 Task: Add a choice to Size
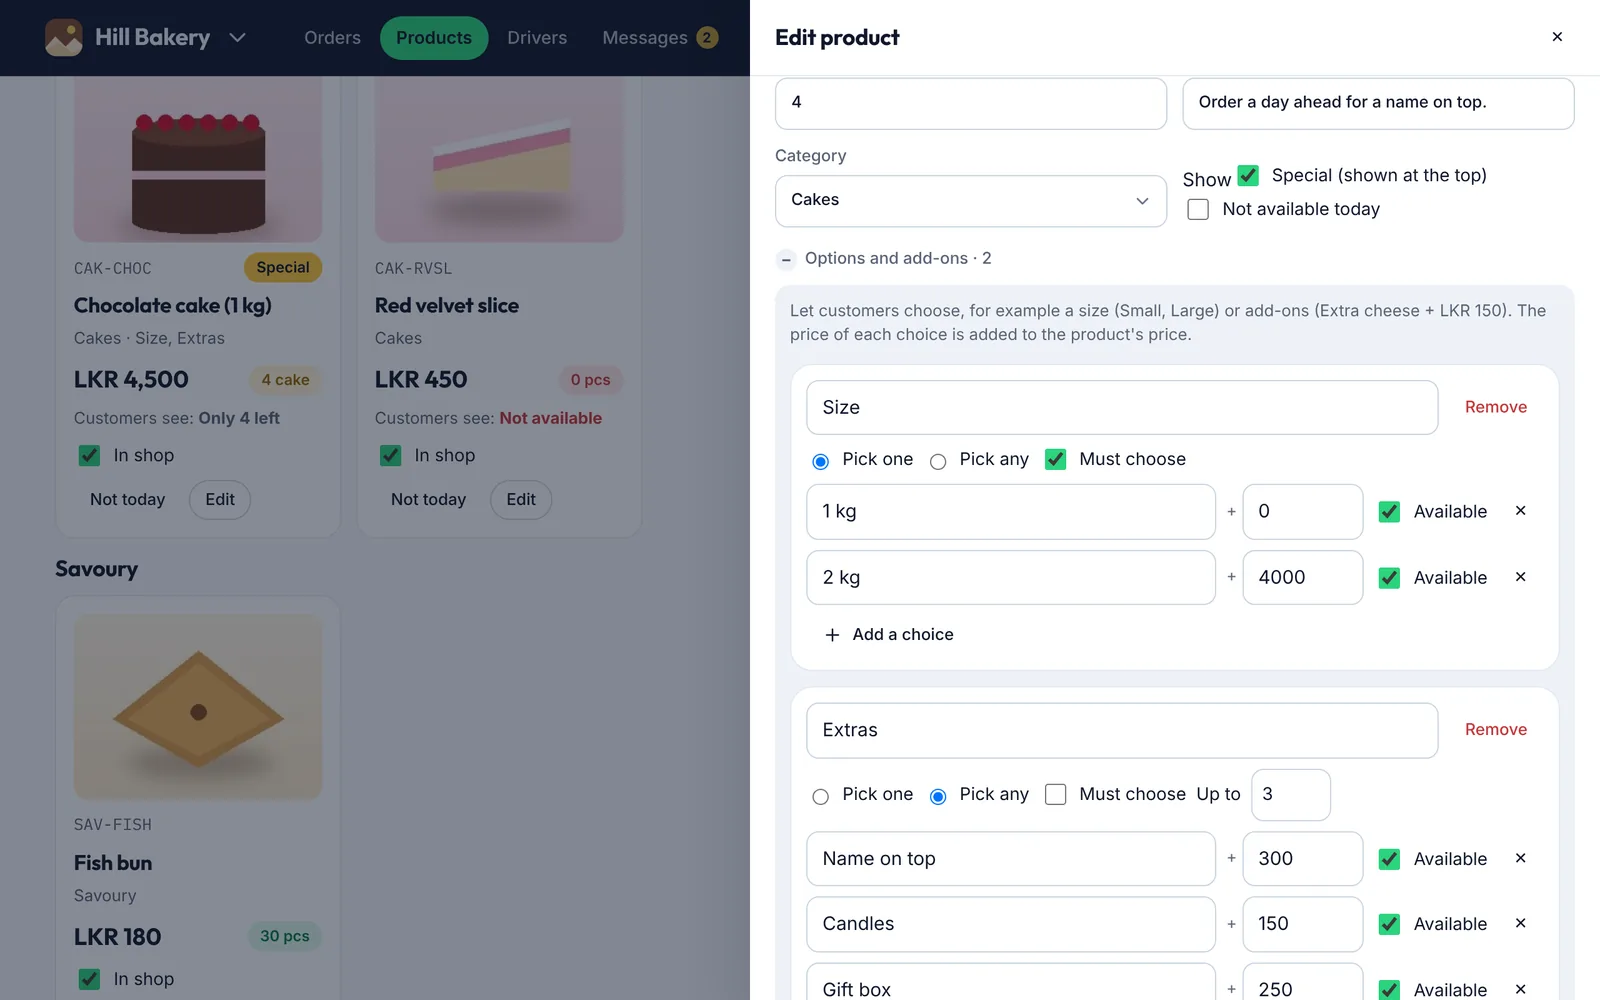click(888, 635)
